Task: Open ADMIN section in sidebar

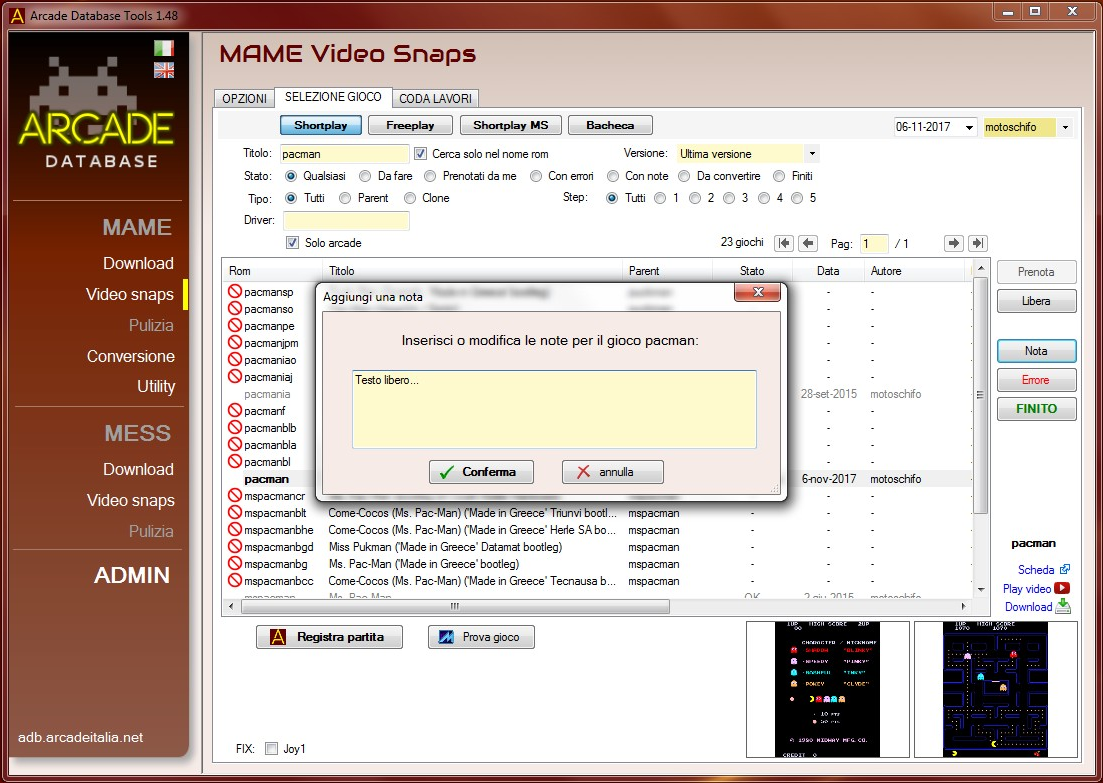Action: pyautogui.click(x=132, y=575)
